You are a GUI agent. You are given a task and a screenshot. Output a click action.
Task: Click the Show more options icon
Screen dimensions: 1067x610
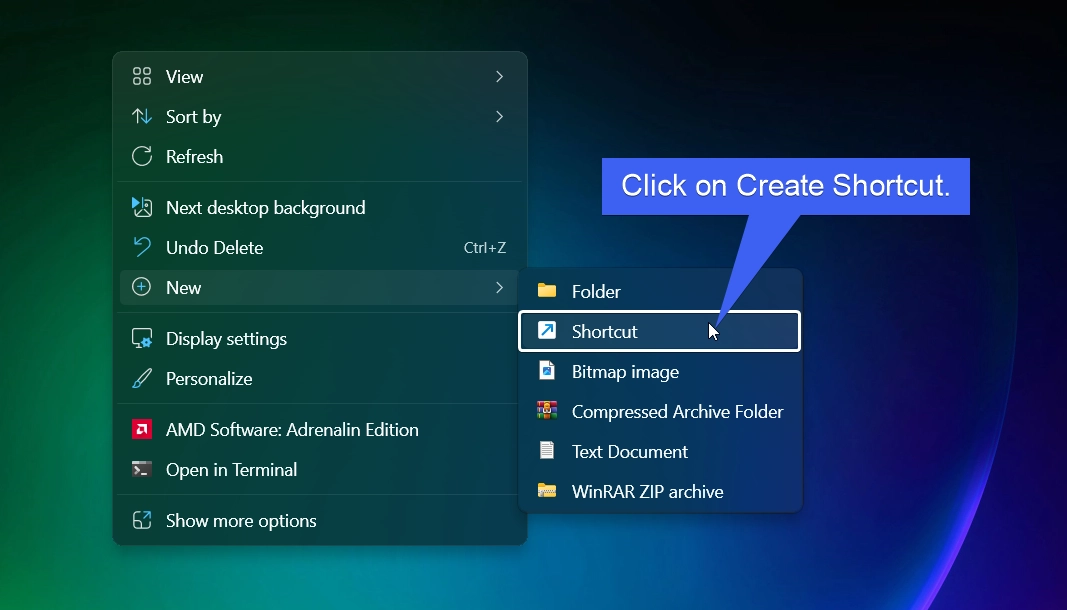tap(142, 520)
